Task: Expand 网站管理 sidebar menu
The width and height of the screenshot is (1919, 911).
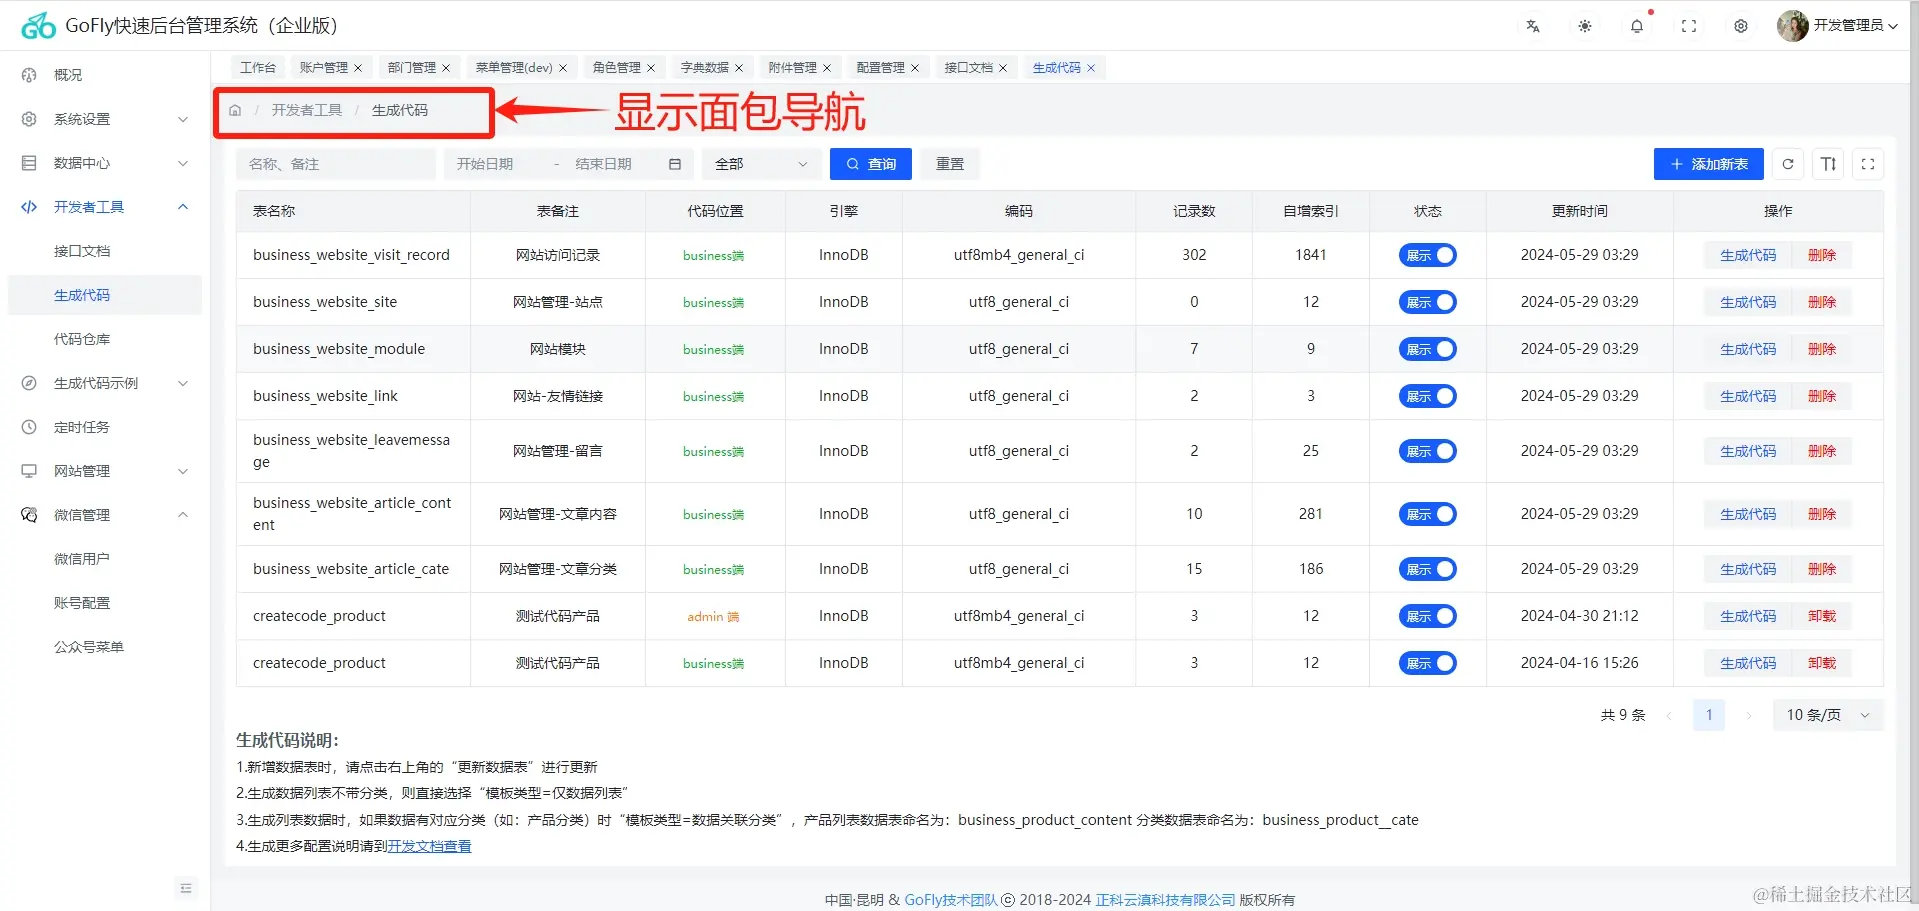Action: pos(105,471)
